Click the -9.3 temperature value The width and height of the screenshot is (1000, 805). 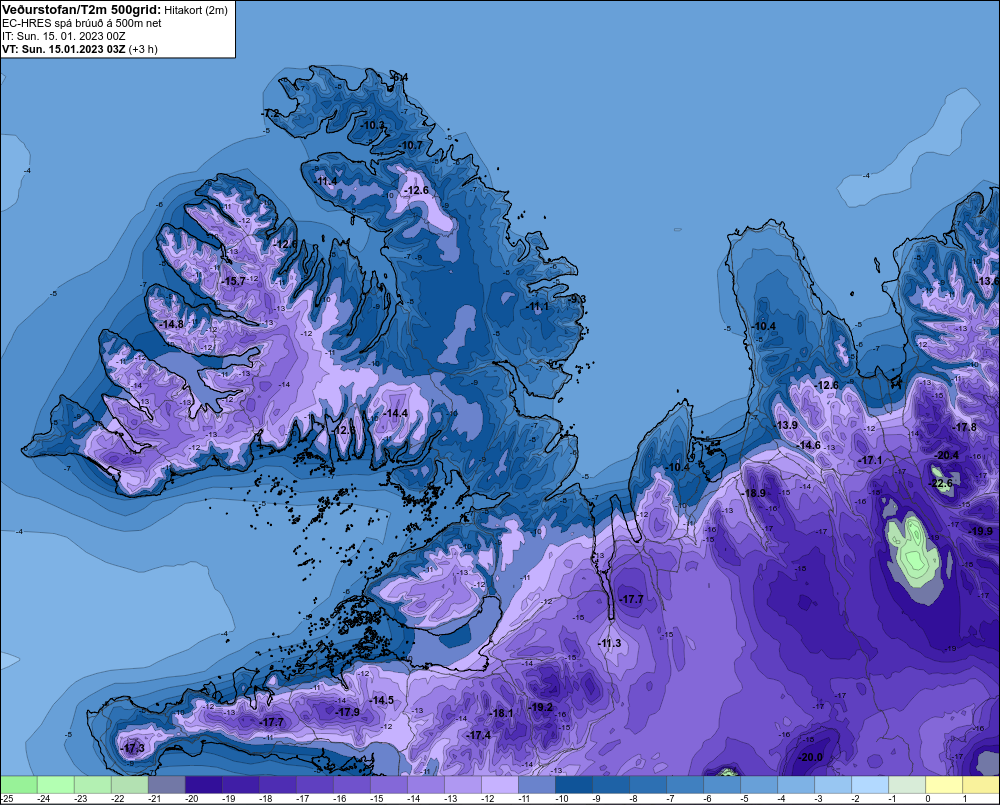(578, 299)
